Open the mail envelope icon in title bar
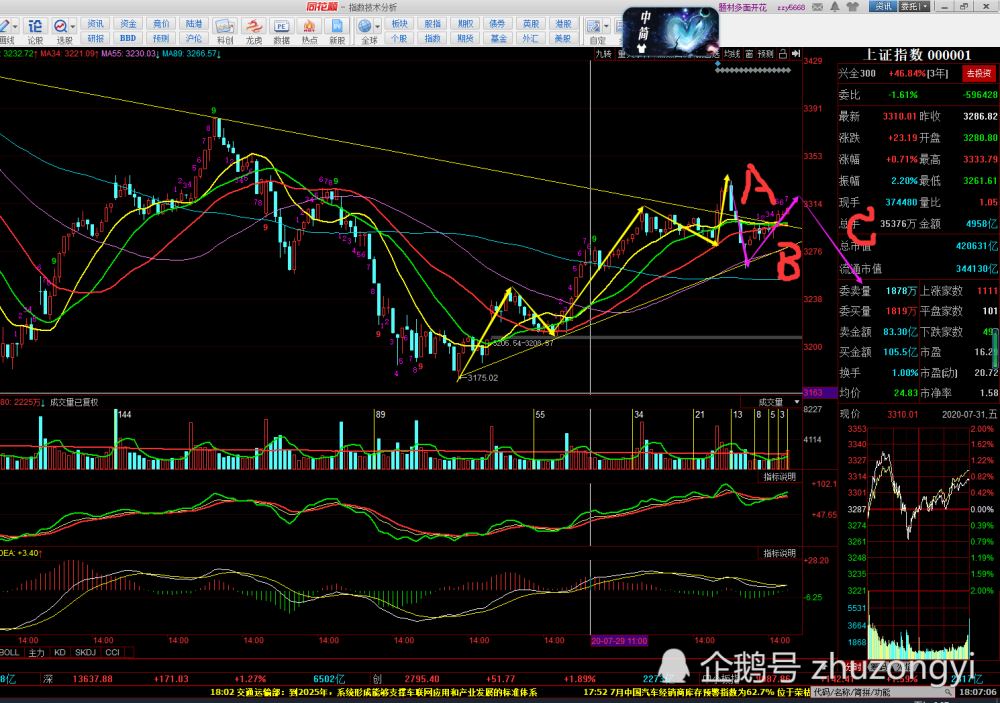 coord(818,6)
